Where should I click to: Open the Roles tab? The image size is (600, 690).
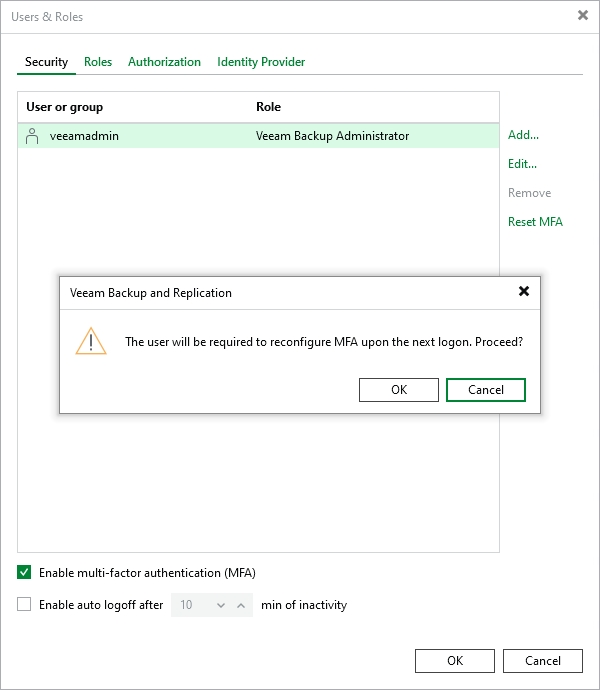pos(98,62)
